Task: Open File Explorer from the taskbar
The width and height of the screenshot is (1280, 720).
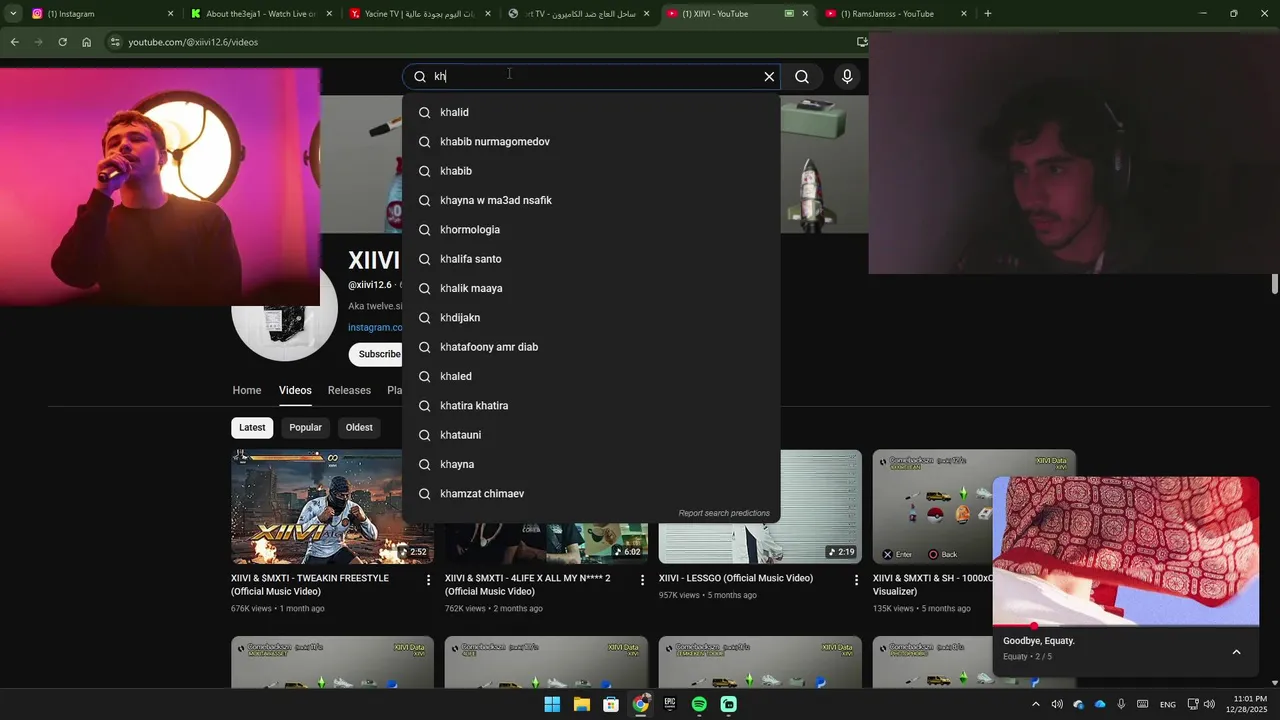Action: pyautogui.click(x=581, y=705)
